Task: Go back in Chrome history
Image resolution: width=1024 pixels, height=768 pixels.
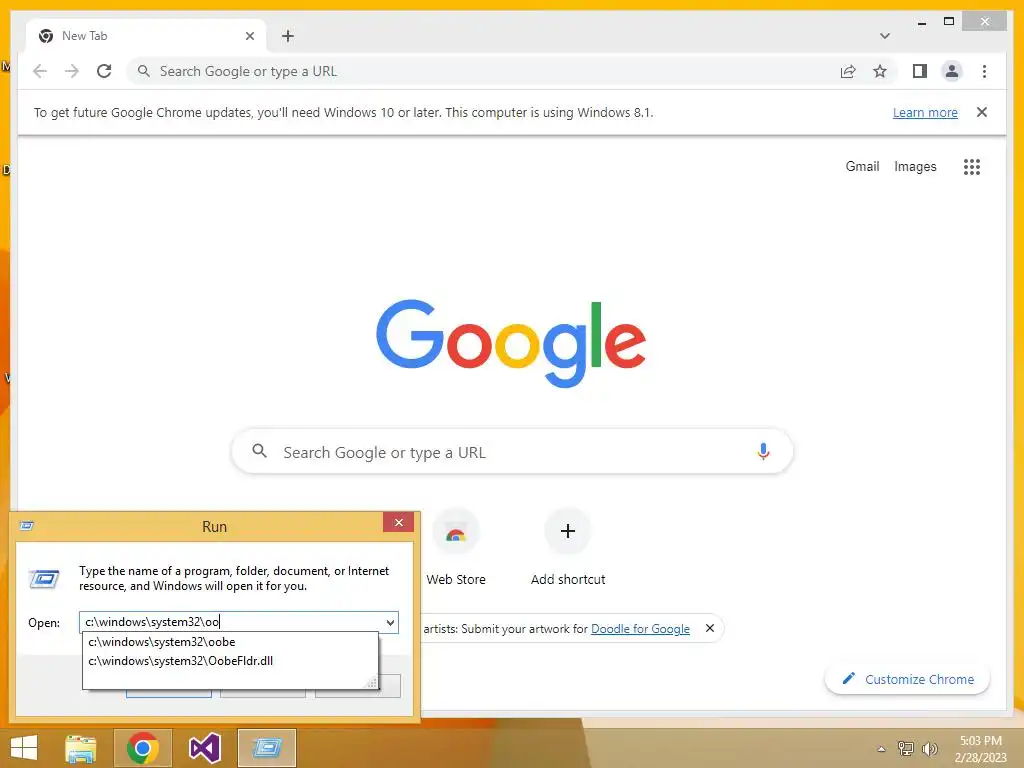Action: click(40, 71)
